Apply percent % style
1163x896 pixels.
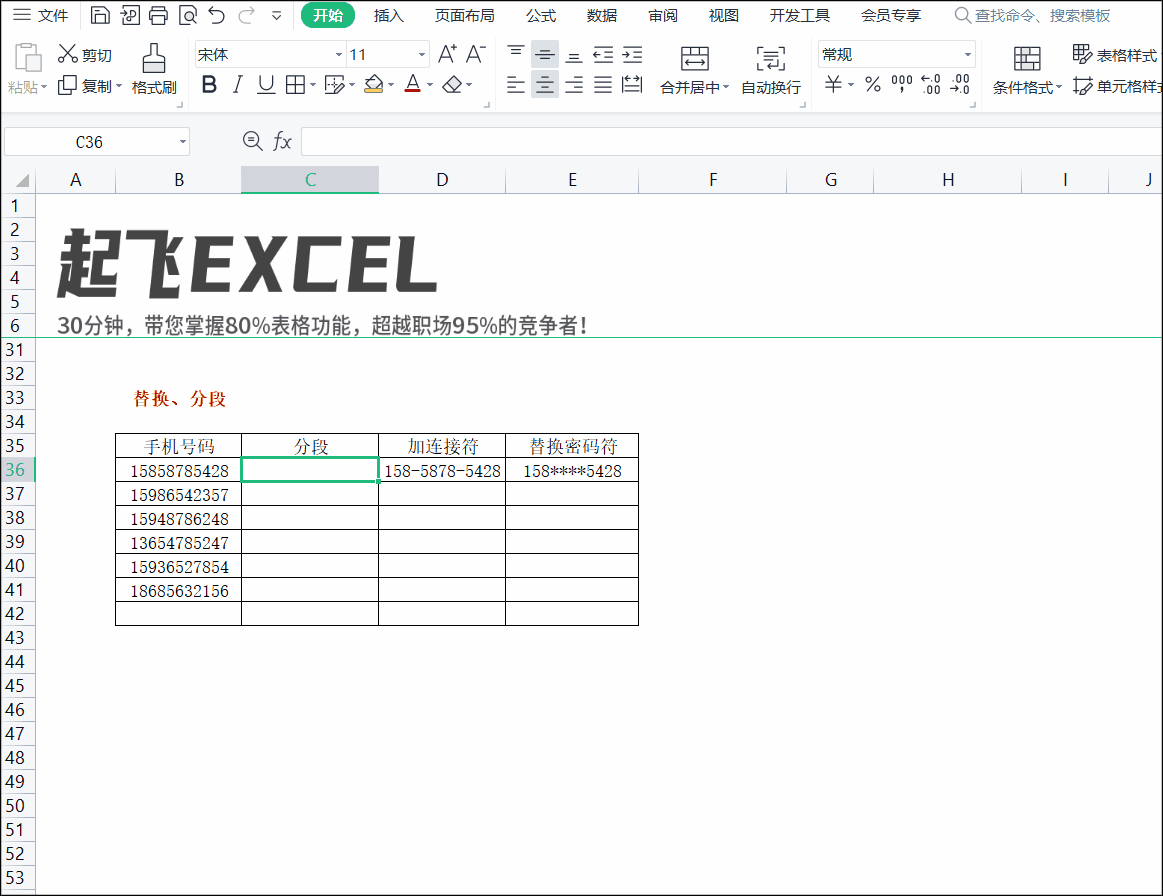[873, 85]
